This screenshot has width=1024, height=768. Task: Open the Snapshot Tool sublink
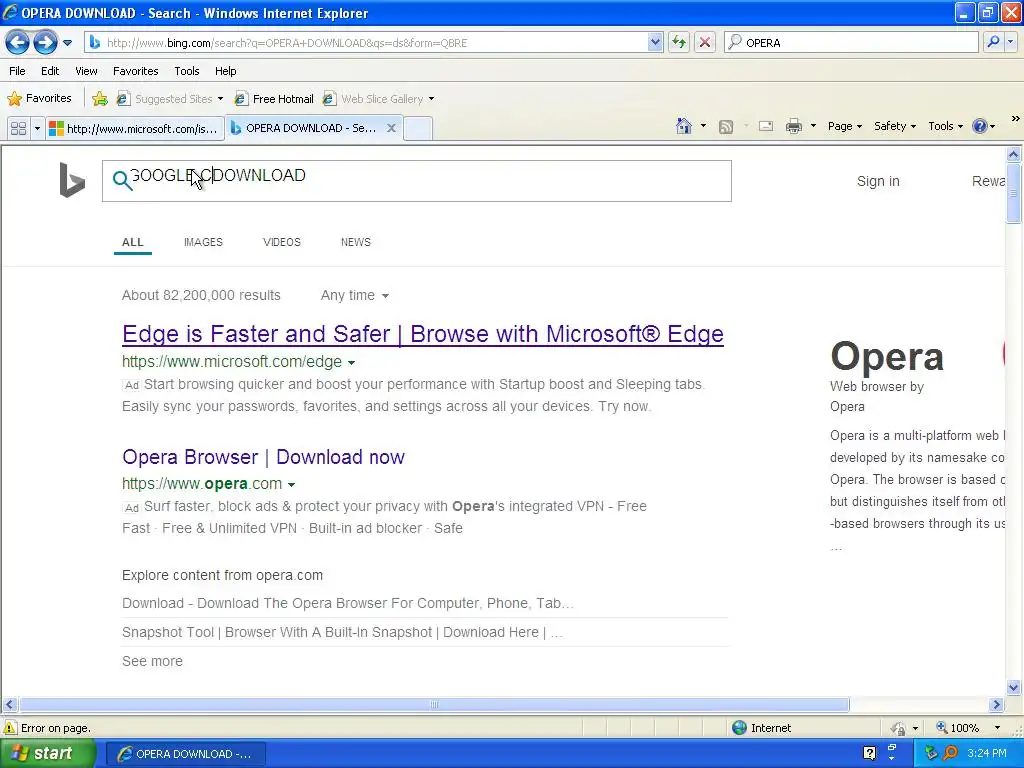[x=342, y=632]
